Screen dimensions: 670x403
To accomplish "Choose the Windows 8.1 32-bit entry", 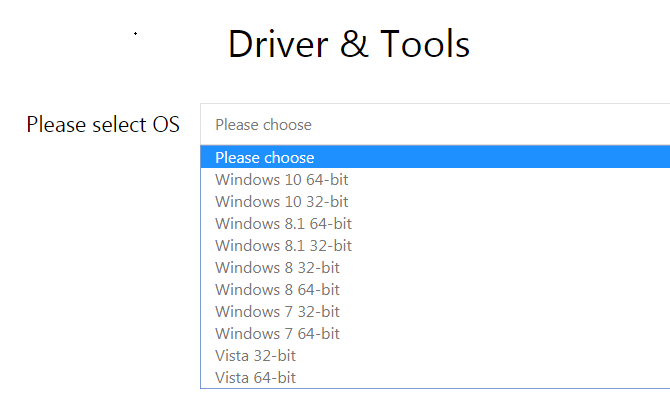I will pyautogui.click(x=283, y=246).
